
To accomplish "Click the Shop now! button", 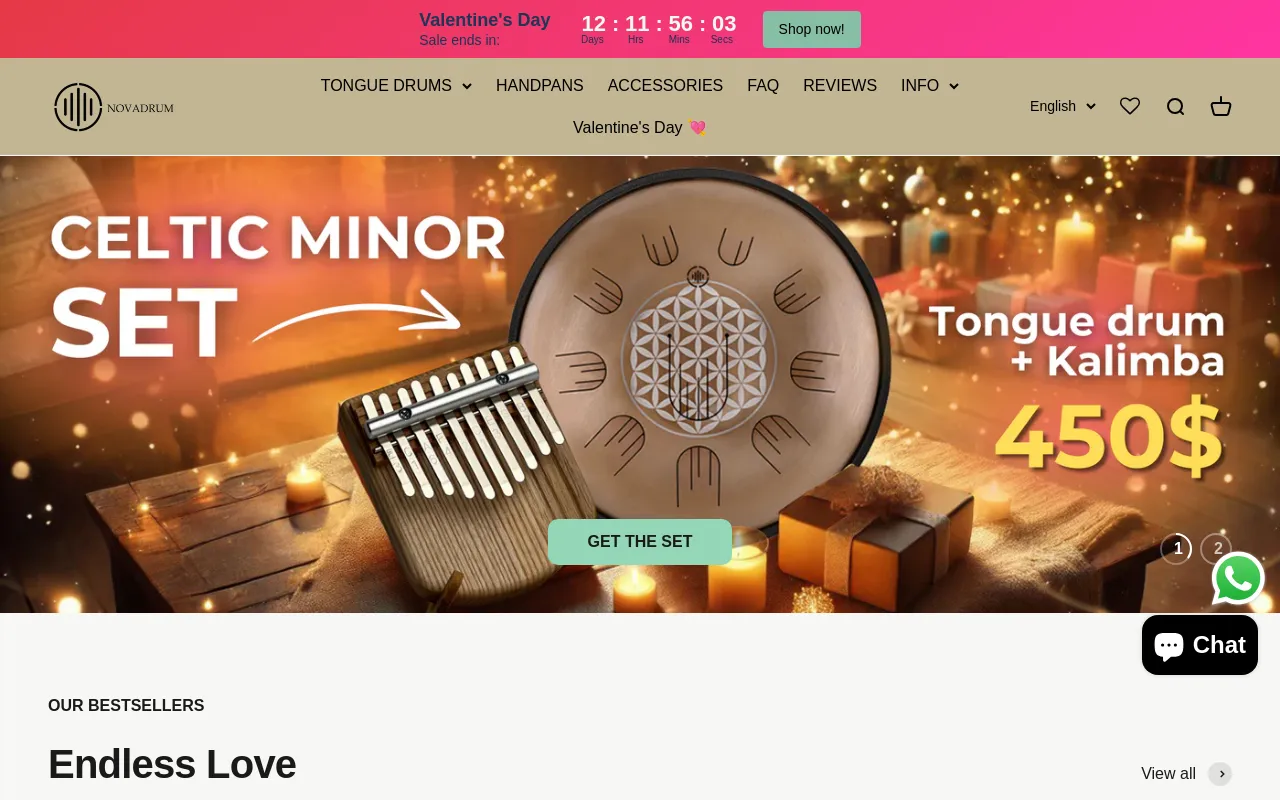I will (x=812, y=29).
